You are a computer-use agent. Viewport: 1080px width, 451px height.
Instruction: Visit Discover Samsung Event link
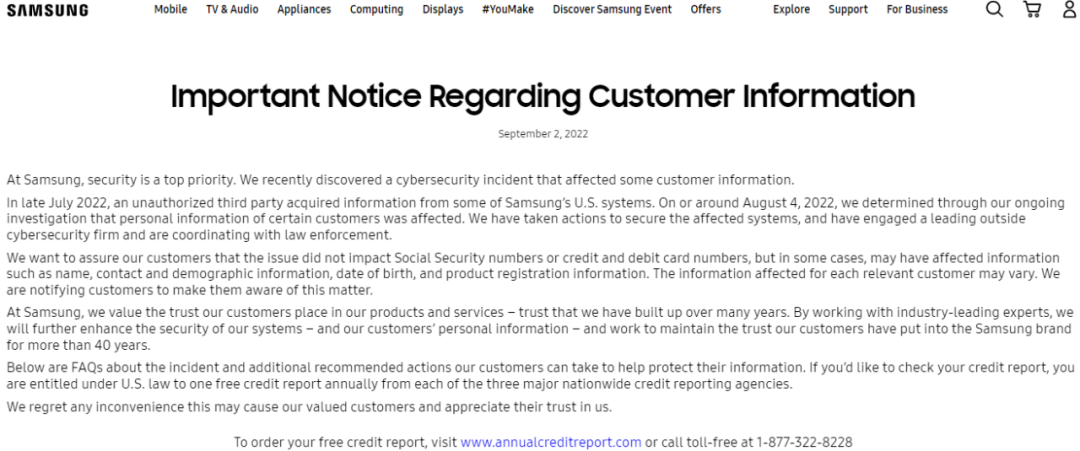(612, 9)
